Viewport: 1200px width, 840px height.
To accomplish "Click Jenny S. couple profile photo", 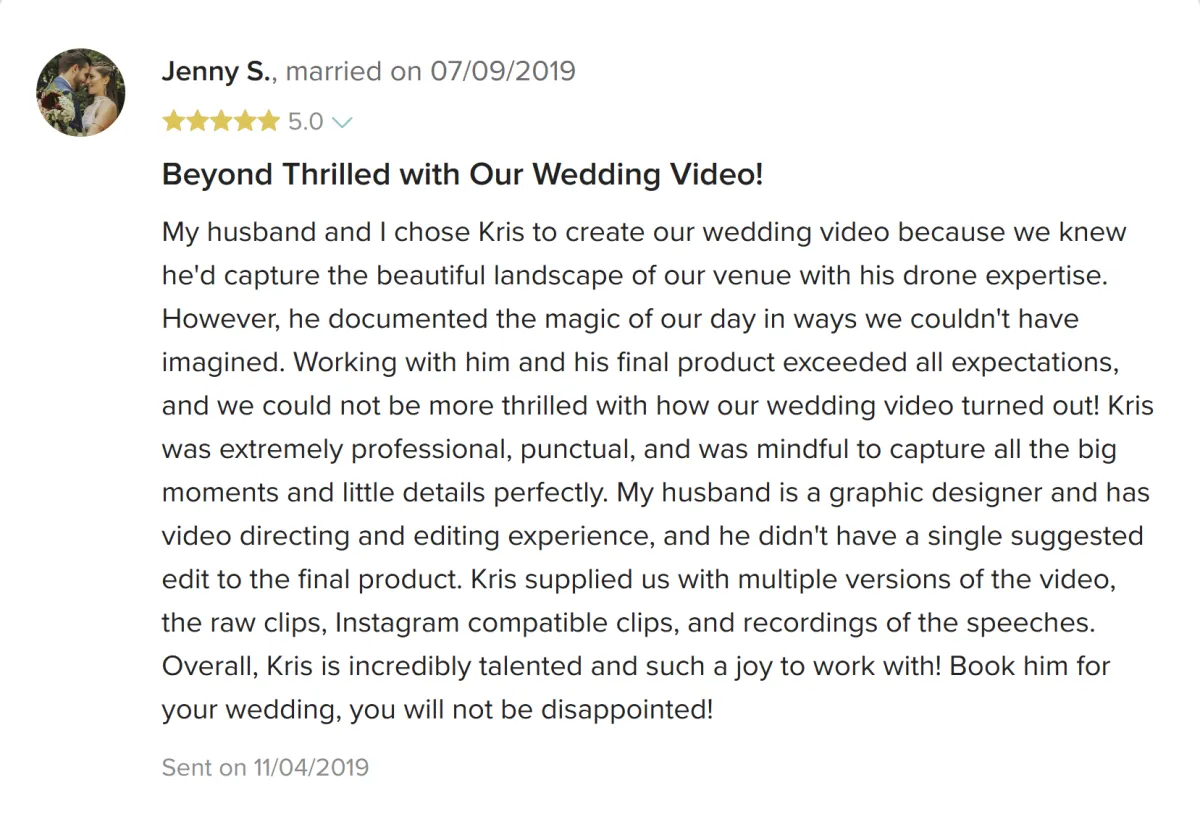I will point(81,92).
